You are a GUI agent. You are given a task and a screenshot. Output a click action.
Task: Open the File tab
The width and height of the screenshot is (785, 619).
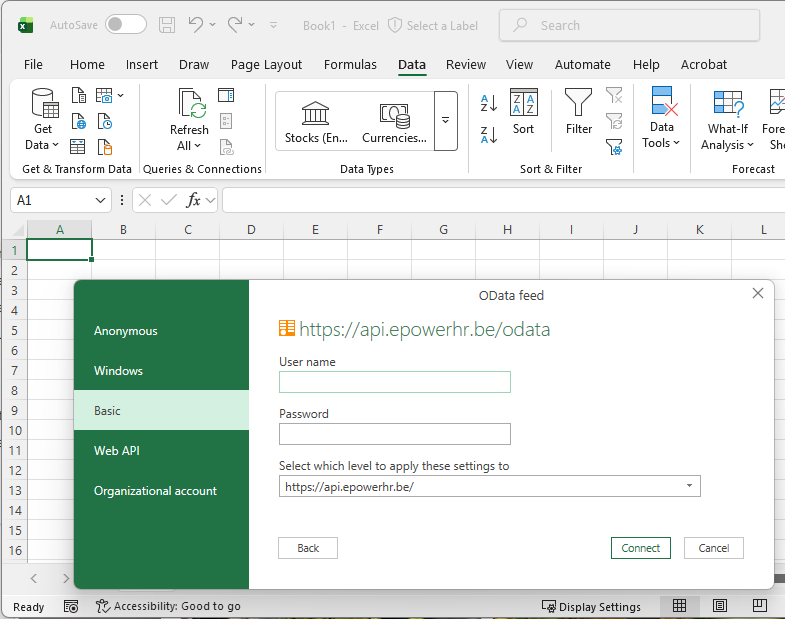pyautogui.click(x=33, y=65)
